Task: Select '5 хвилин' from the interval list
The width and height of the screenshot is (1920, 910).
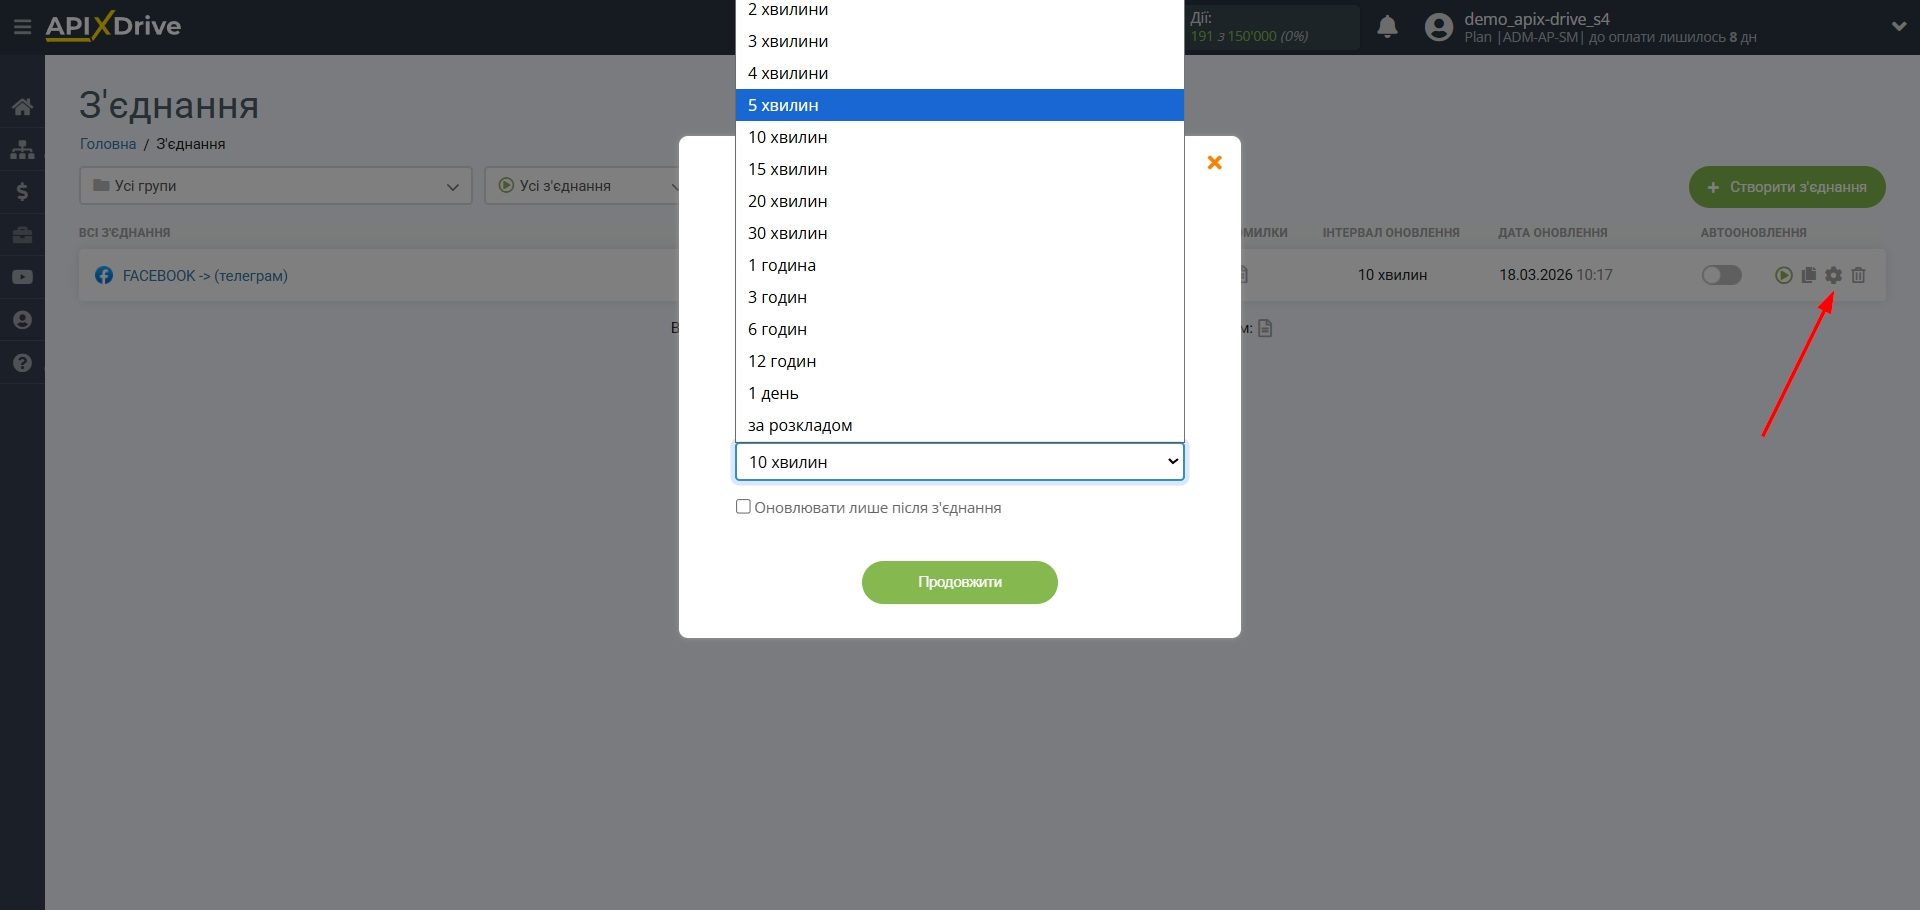Action: click(x=960, y=105)
